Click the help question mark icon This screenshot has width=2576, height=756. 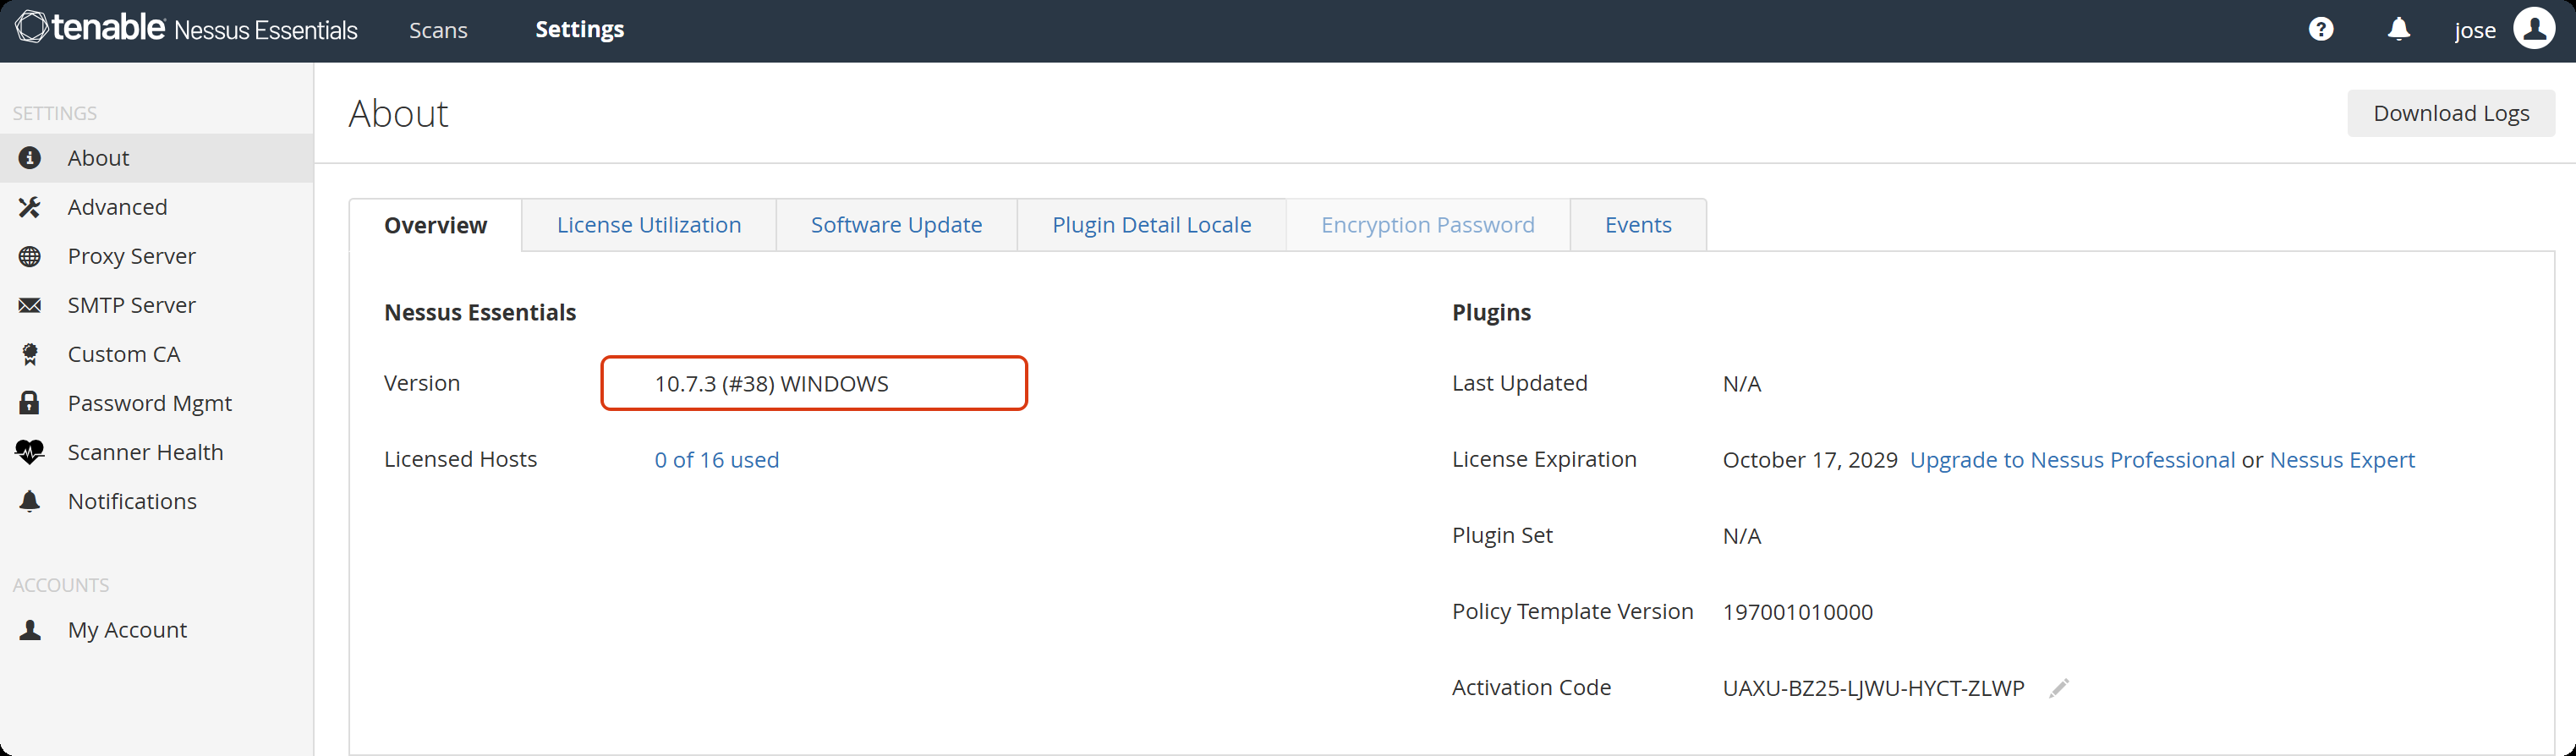[x=2321, y=30]
